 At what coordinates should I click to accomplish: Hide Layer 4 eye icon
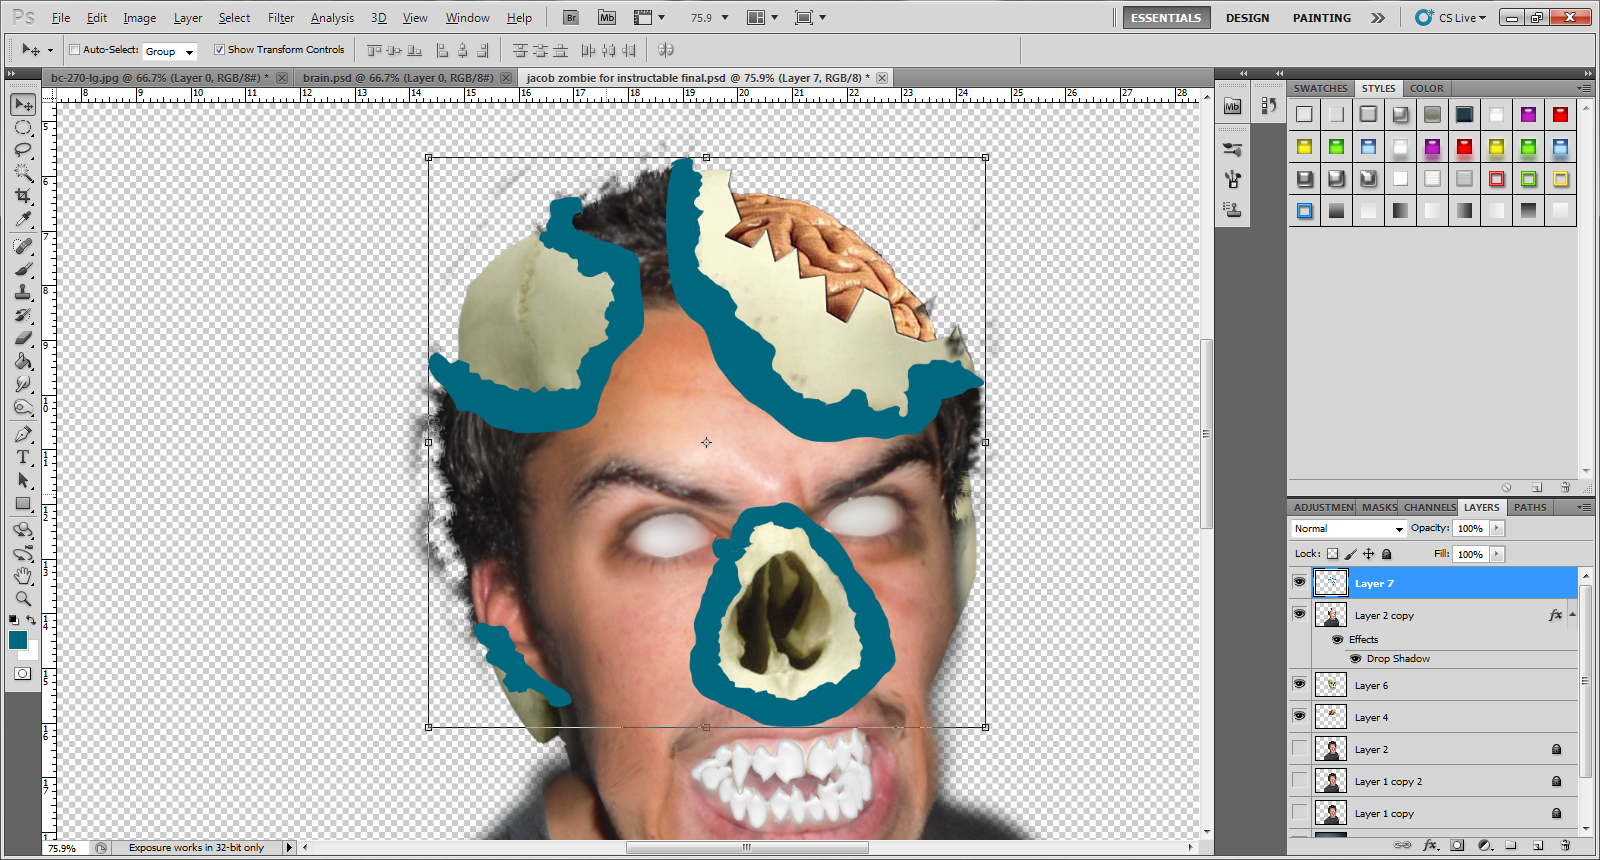tap(1299, 716)
